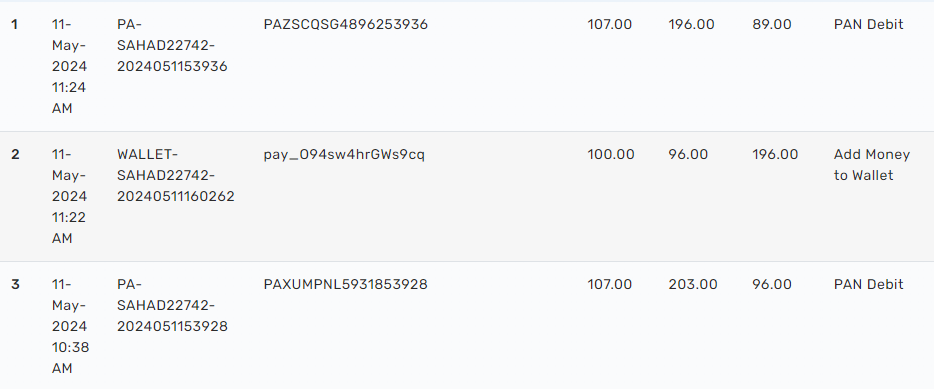Select transaction ID PAZSCQSG4896253936

click(345, 24)
